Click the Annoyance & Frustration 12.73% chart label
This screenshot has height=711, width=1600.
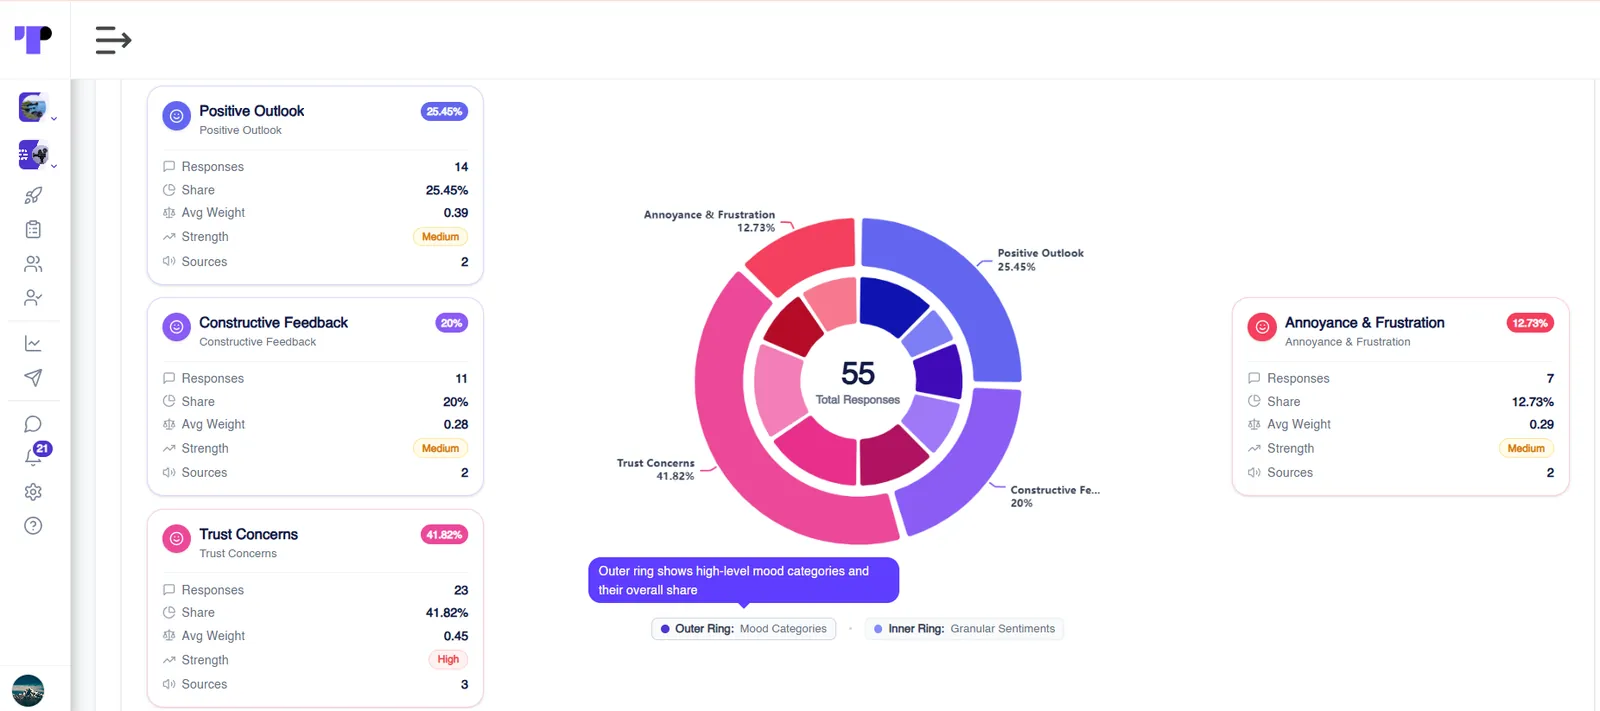pos(709,221)
